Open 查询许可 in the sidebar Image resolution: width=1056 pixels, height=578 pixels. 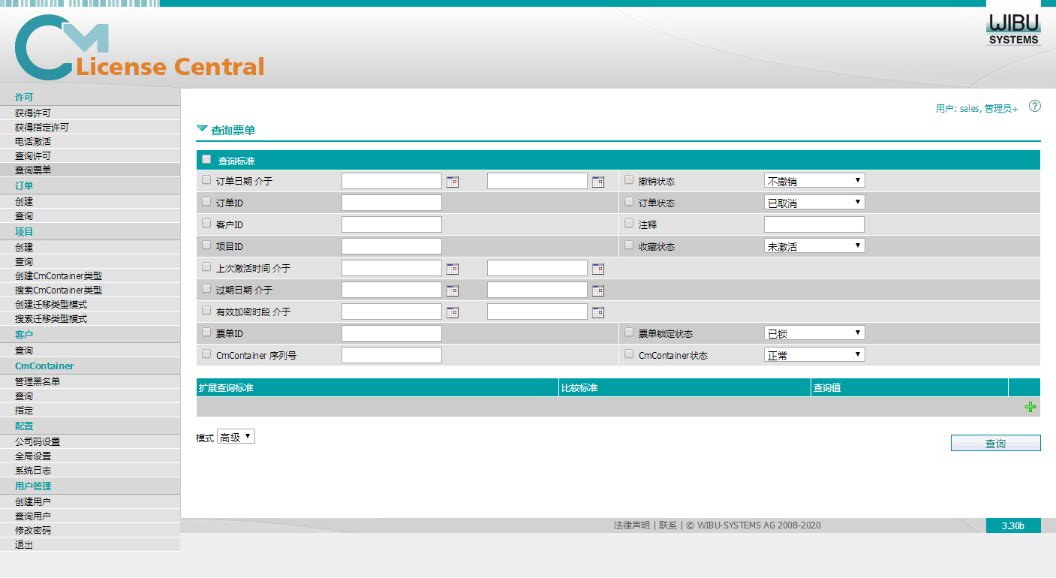[33, 156]
